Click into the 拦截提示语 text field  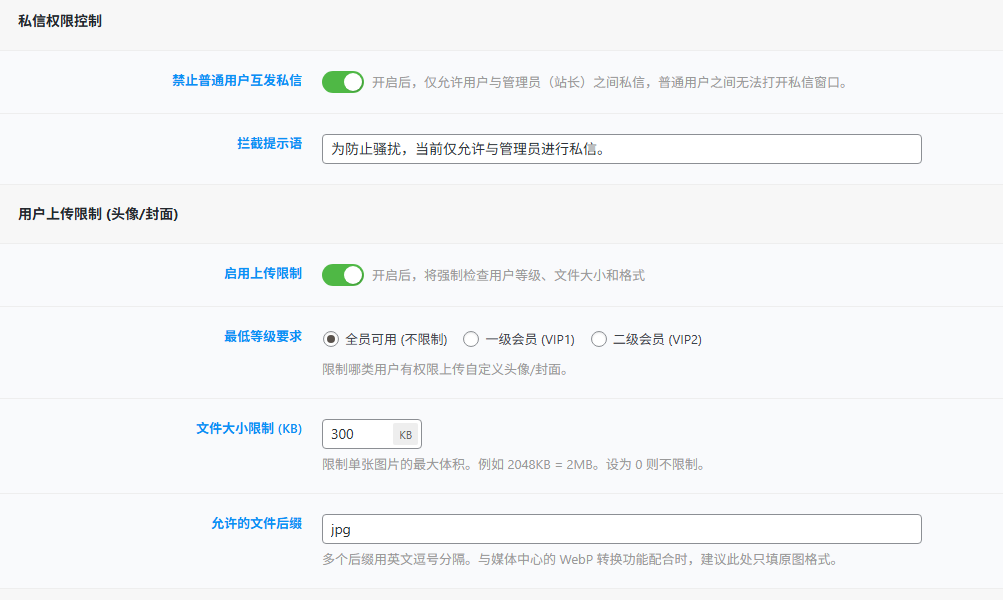point(620,149)
